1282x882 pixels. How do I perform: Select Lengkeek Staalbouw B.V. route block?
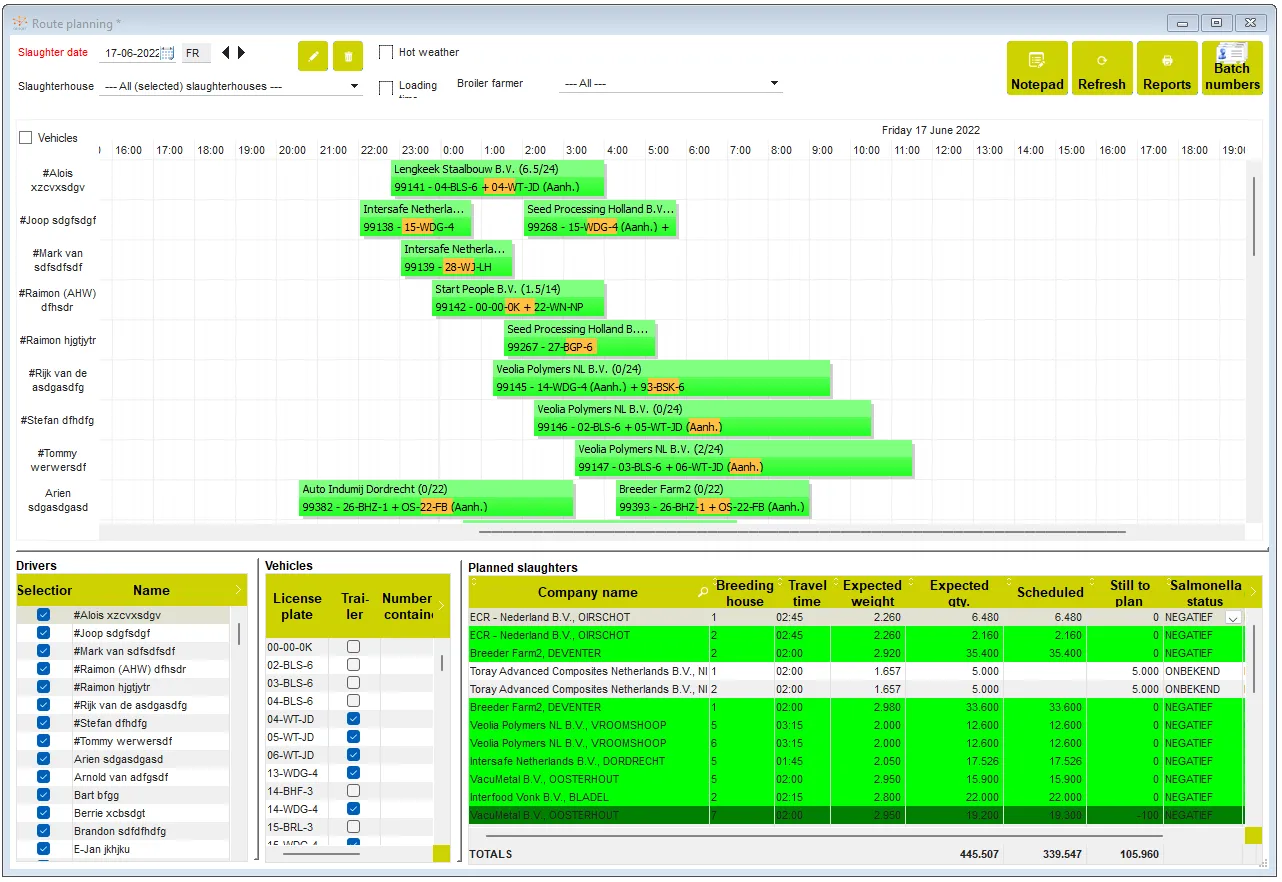(497, 178)
